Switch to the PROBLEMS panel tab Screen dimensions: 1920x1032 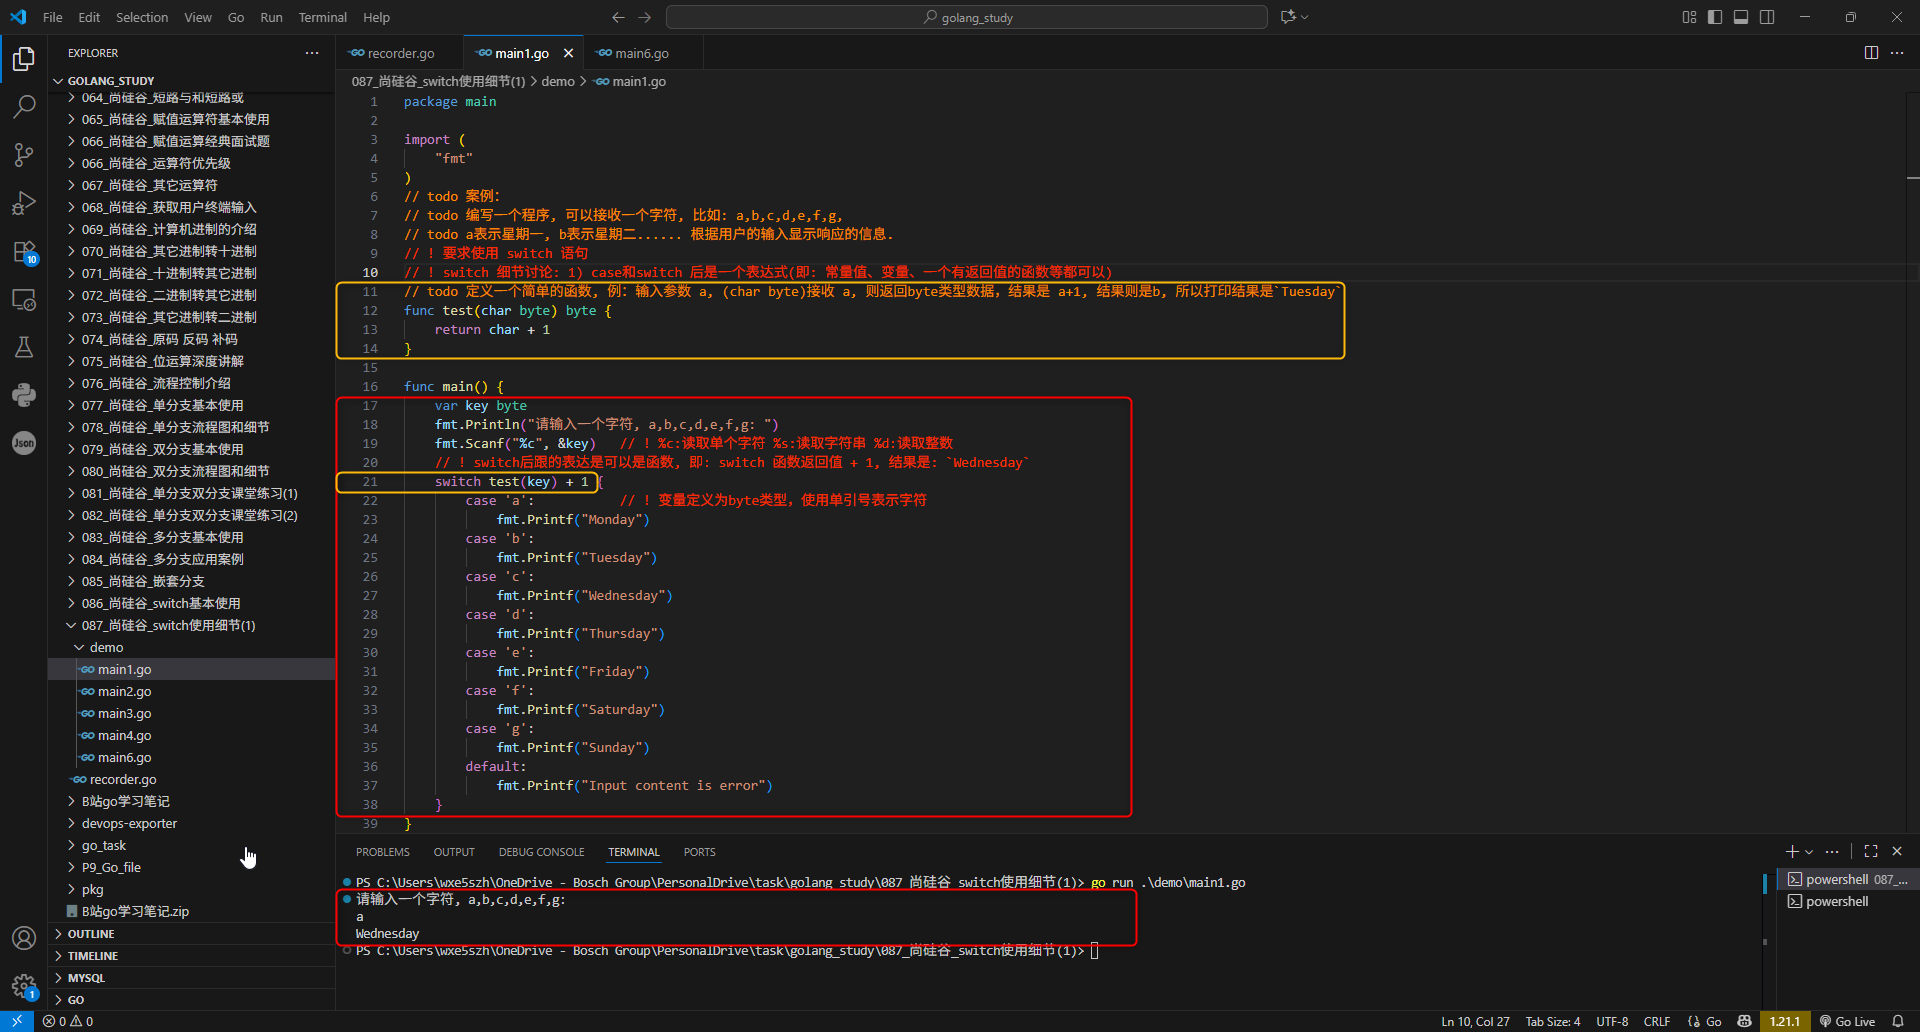click(383, 852)
